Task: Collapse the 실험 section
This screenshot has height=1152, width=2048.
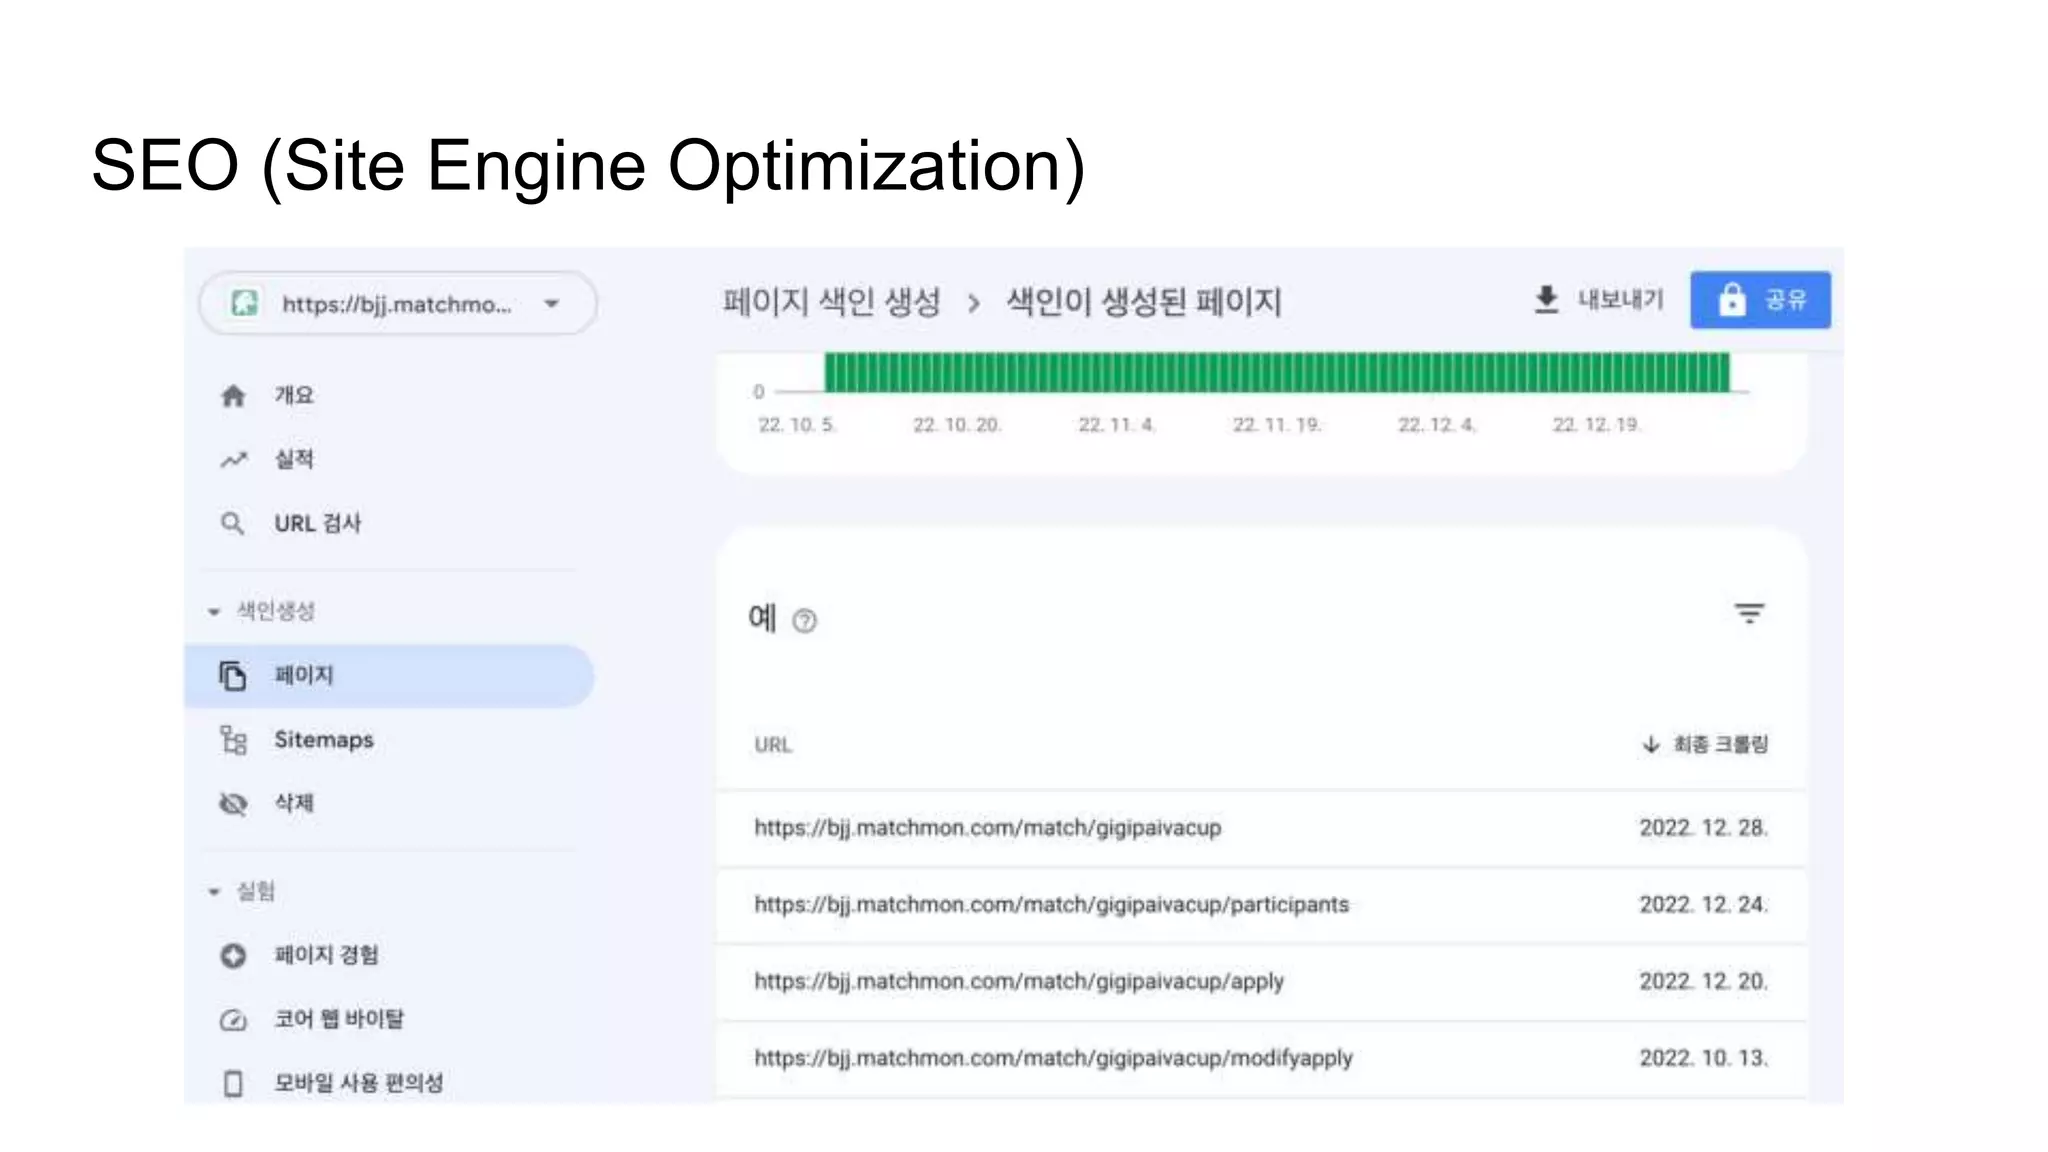Action: 242,891
